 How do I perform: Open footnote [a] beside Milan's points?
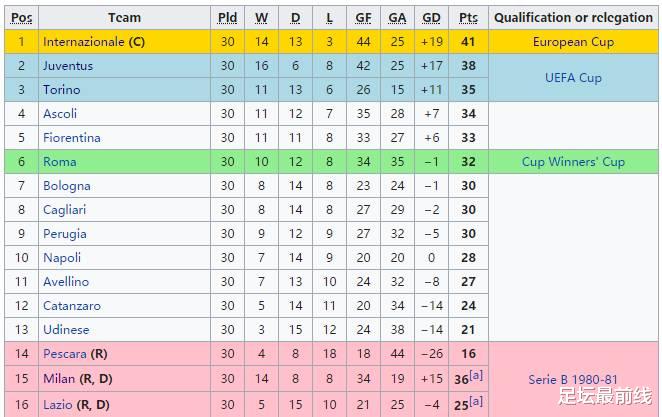tap(477, 374)
